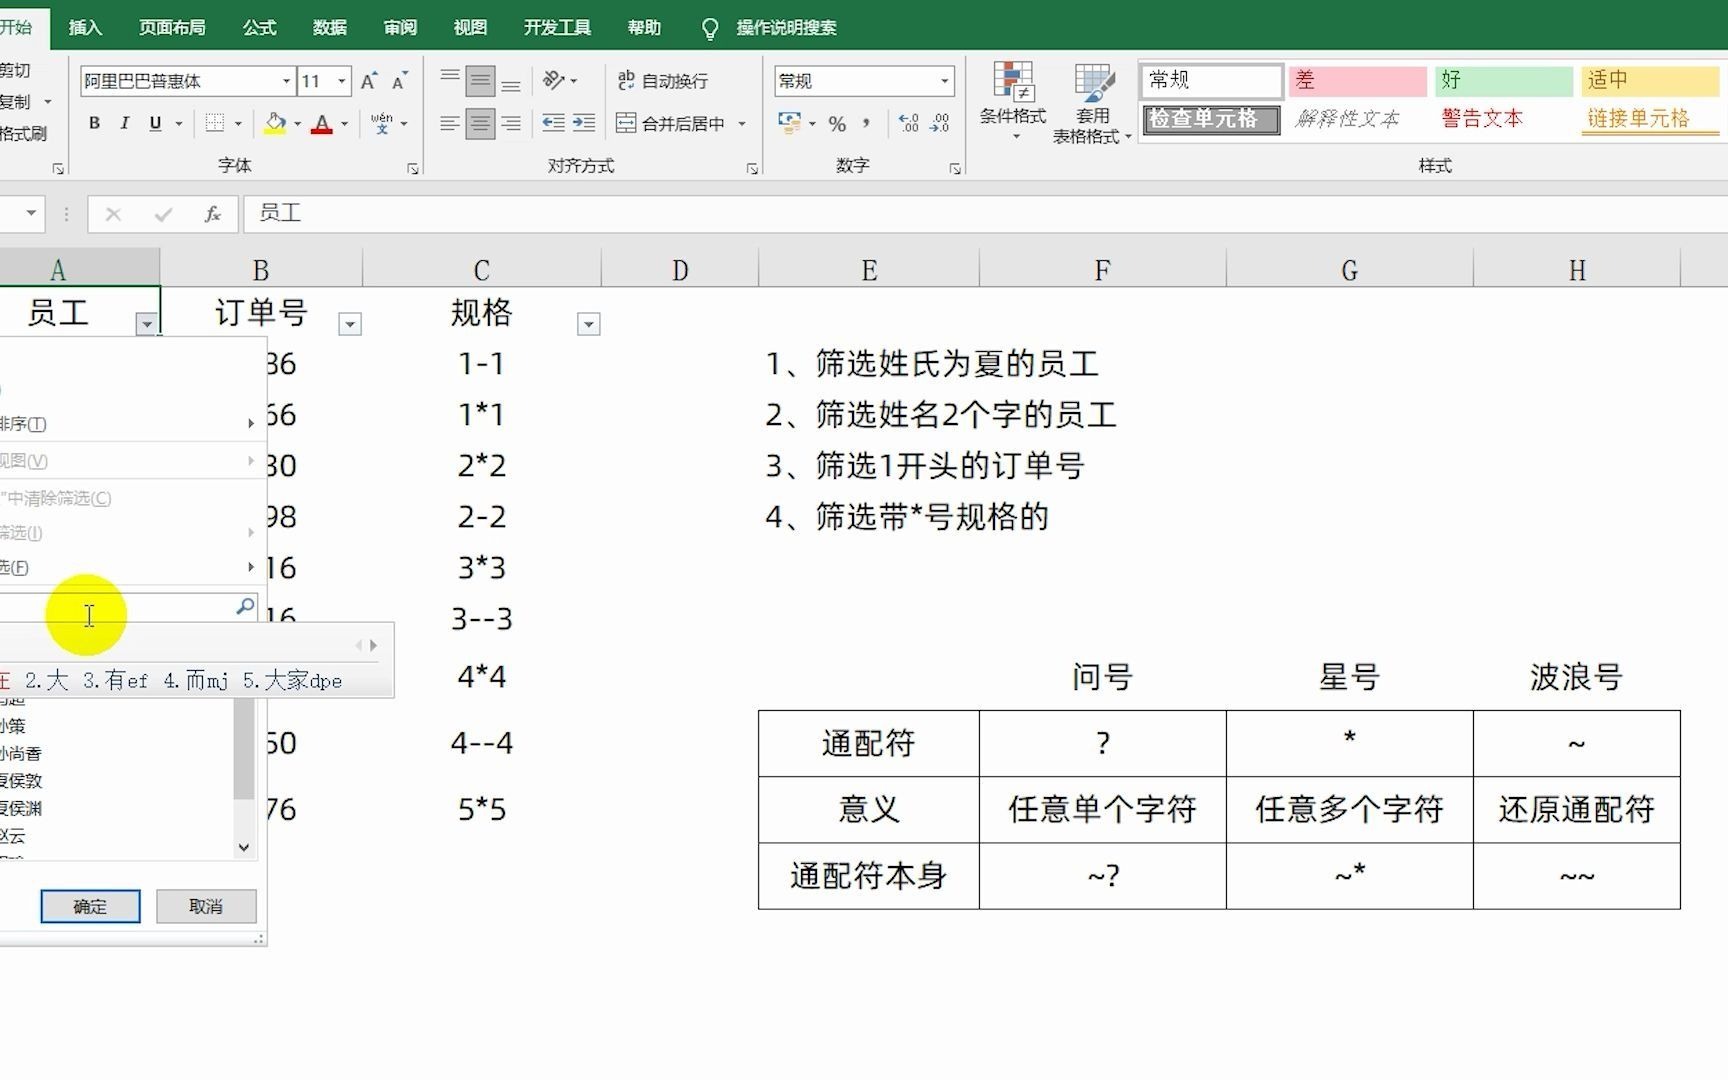Switch to 开发工具 tab

[x=557, y=27]
